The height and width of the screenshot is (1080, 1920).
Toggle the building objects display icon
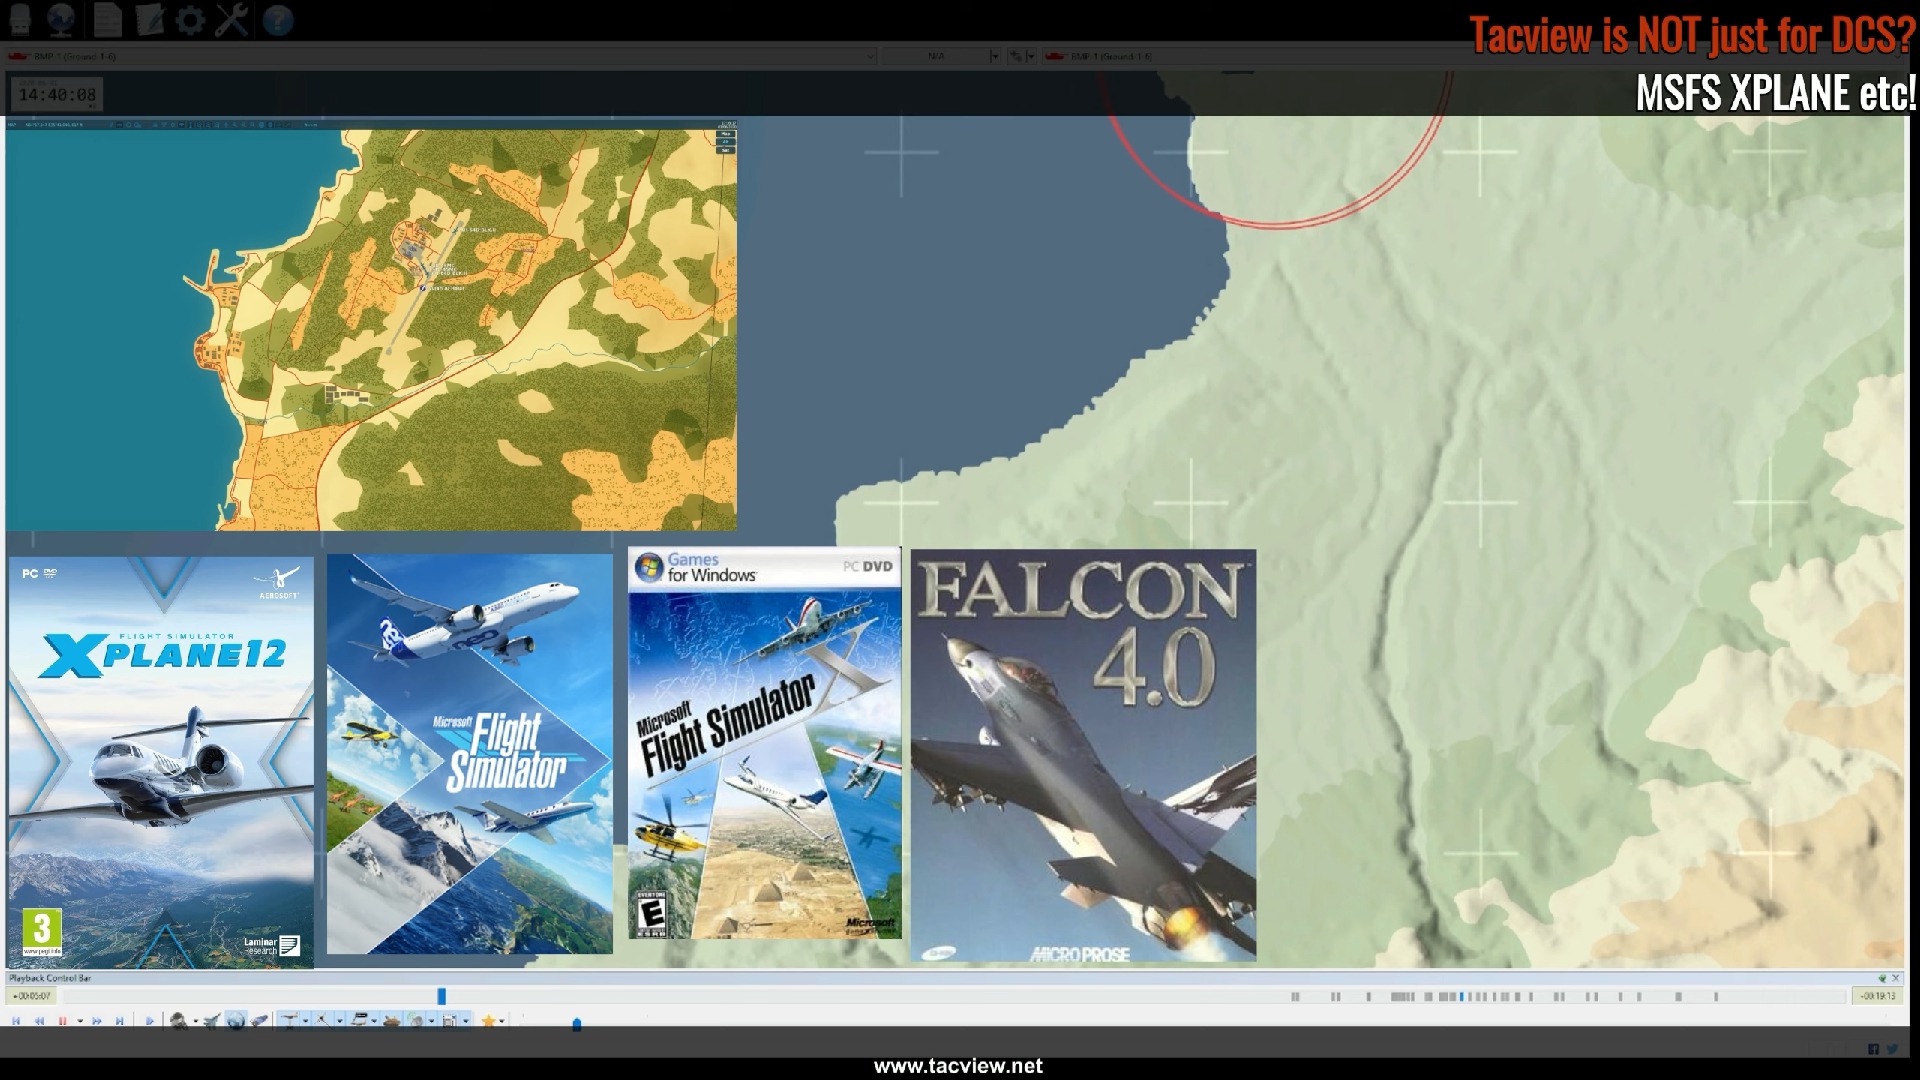[x=450, y=1021]
